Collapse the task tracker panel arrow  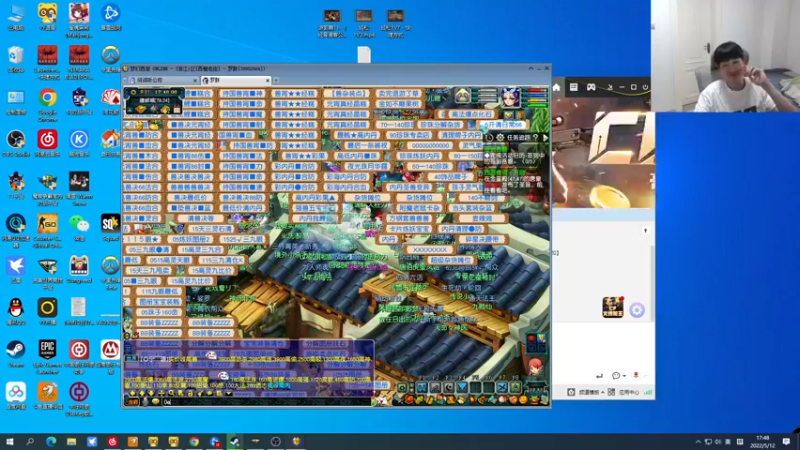545,138
